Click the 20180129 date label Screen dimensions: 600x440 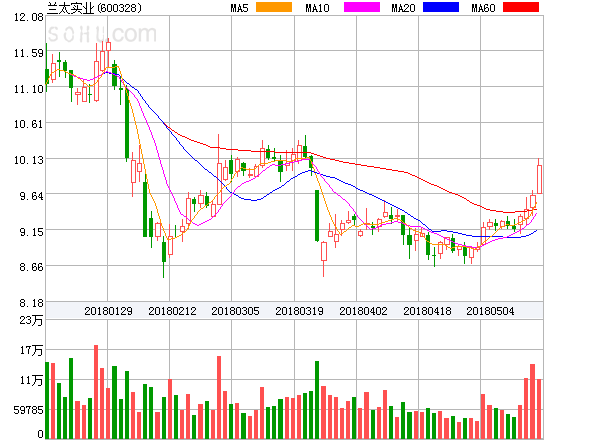tap(108, 311)
